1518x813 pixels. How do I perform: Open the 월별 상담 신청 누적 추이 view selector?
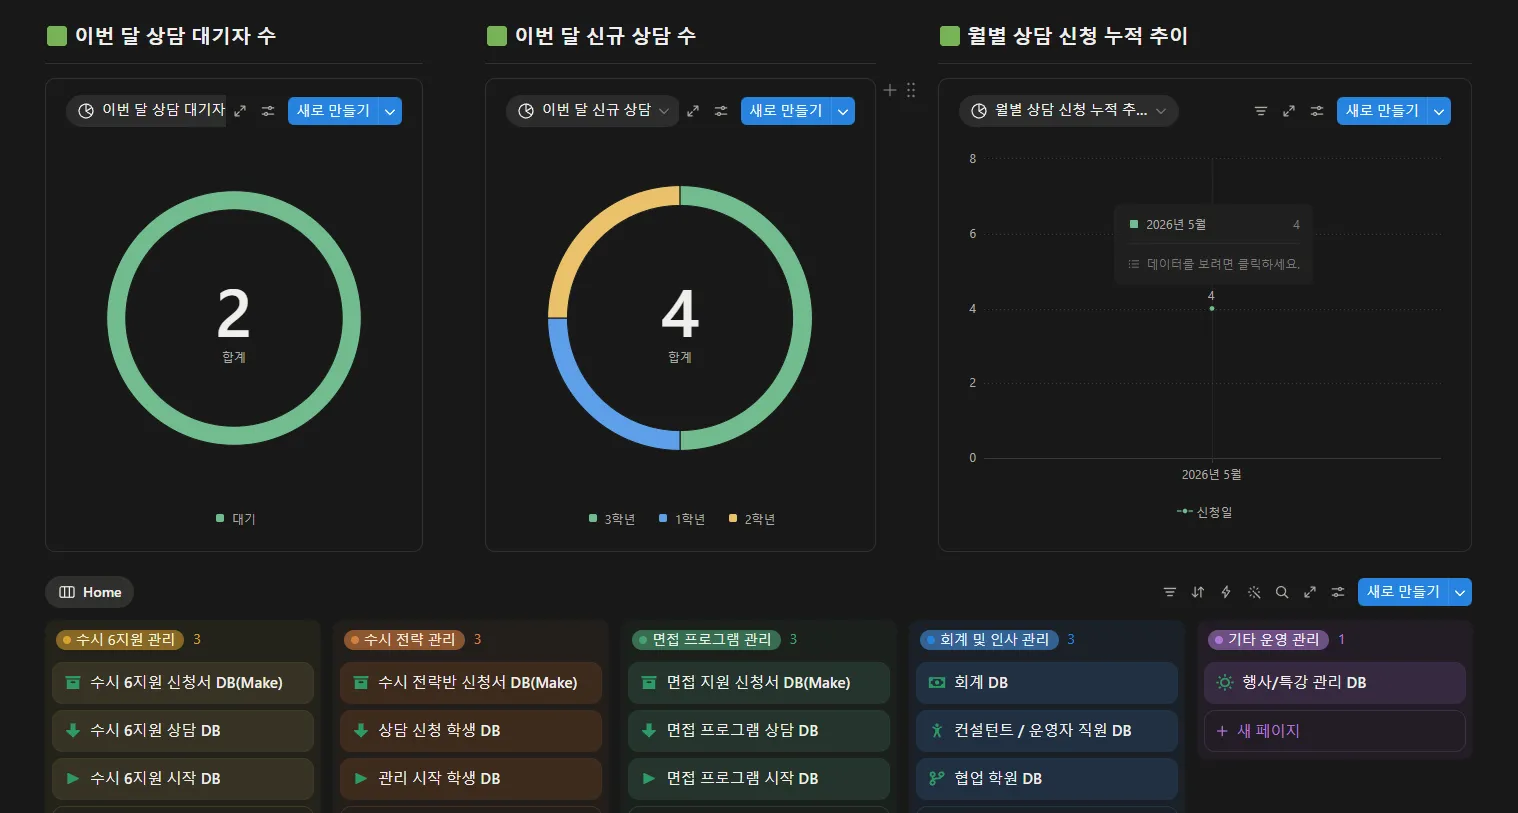click(x=1068, y=111)
